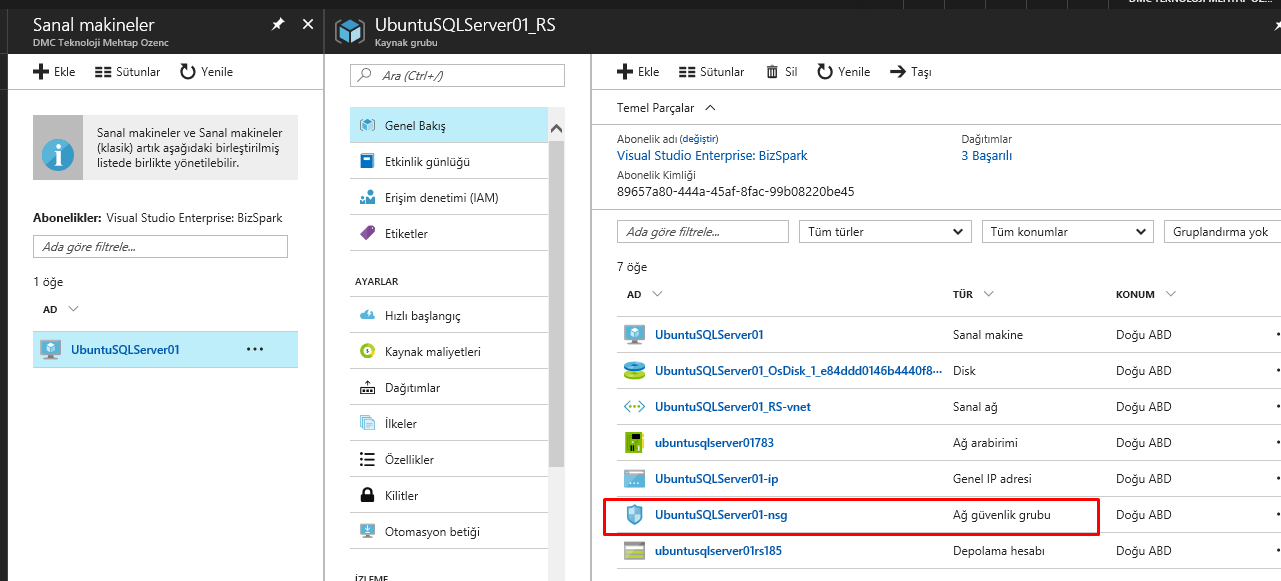Open Visual Studio Enterprise: BizSpark link
This screenshot has height=581, width=1281.
tap(712, 156)
